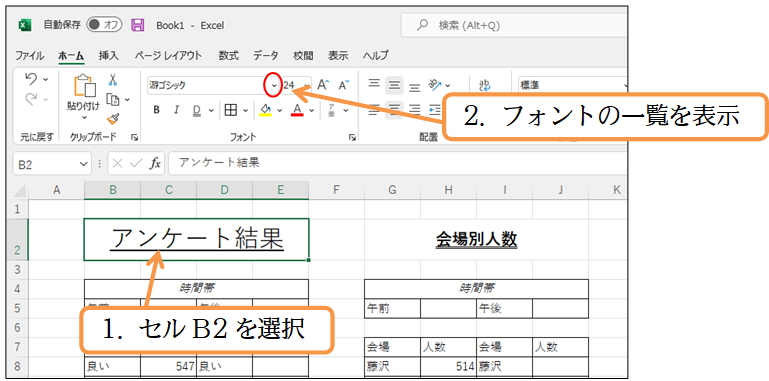
Task: Apply the red font color
Action: pos(297,110)
